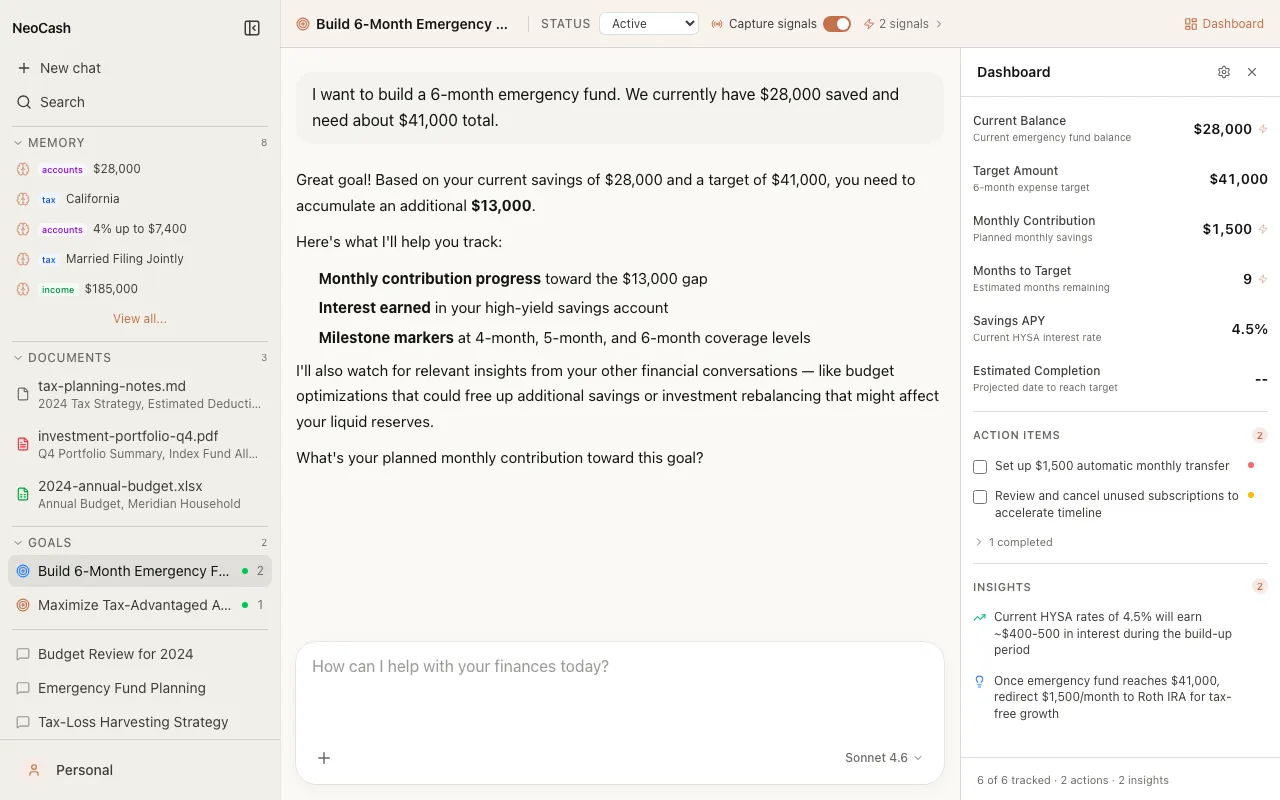Click the 2024-annual-budget.xlsx file name
This screenshot has width=1280, height=800.
tap(120, 486)
